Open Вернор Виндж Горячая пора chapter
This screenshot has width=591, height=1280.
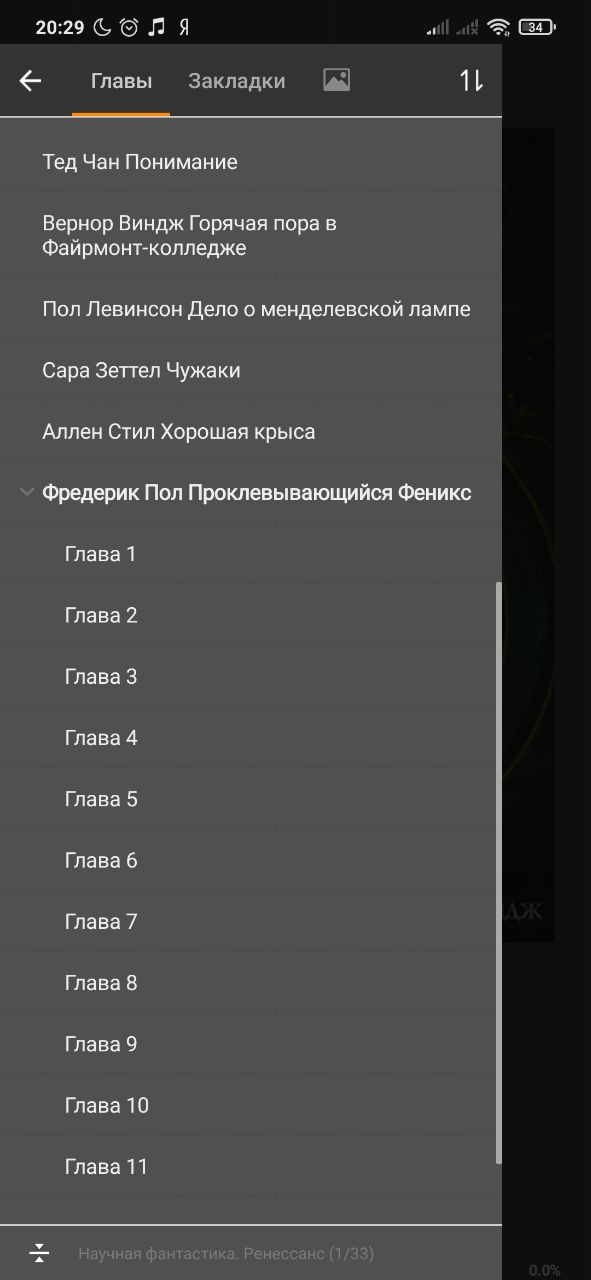[249, 235]
